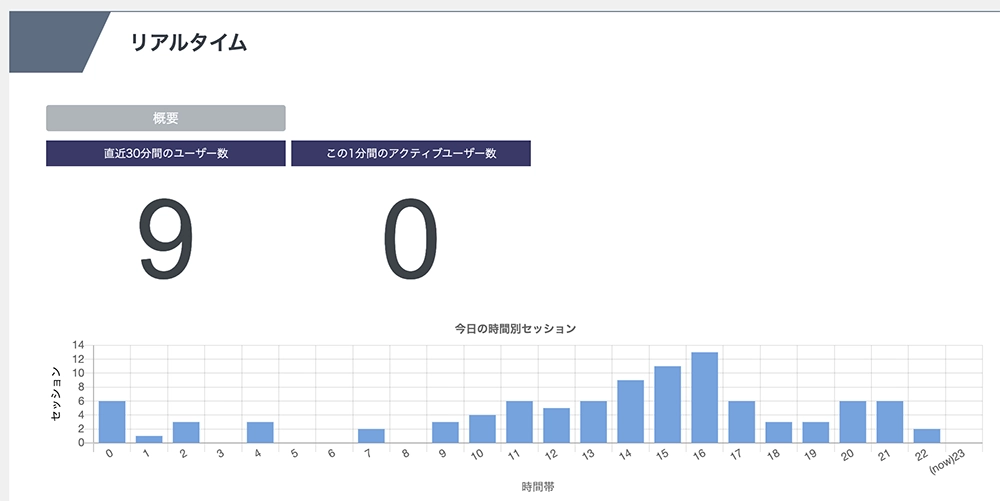Click the bar for hour 0
This screenshot has width=1000, height=501.
(112, 422)
